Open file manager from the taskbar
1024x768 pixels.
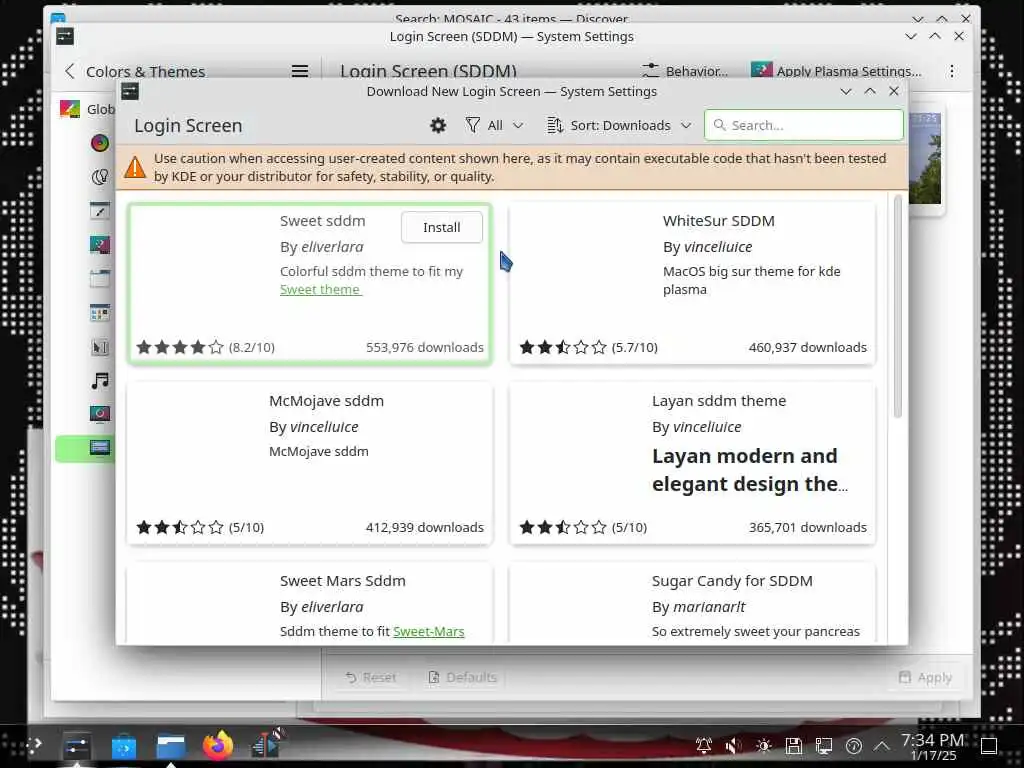coord(171,745)
